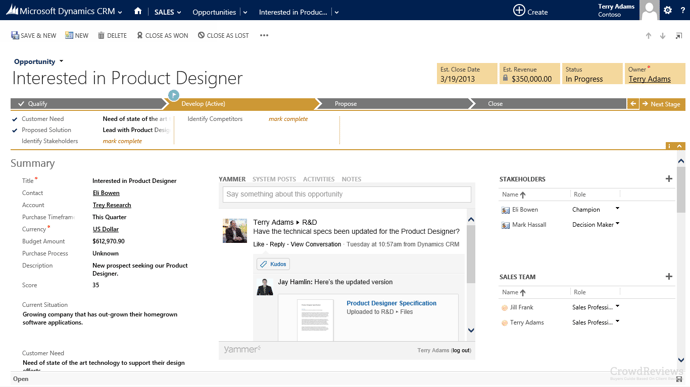The width and height of the screenshot is (690, 387).
Task: Expand the record breadcrumb dropdown arrow
Action: click(x=337, y=12)
